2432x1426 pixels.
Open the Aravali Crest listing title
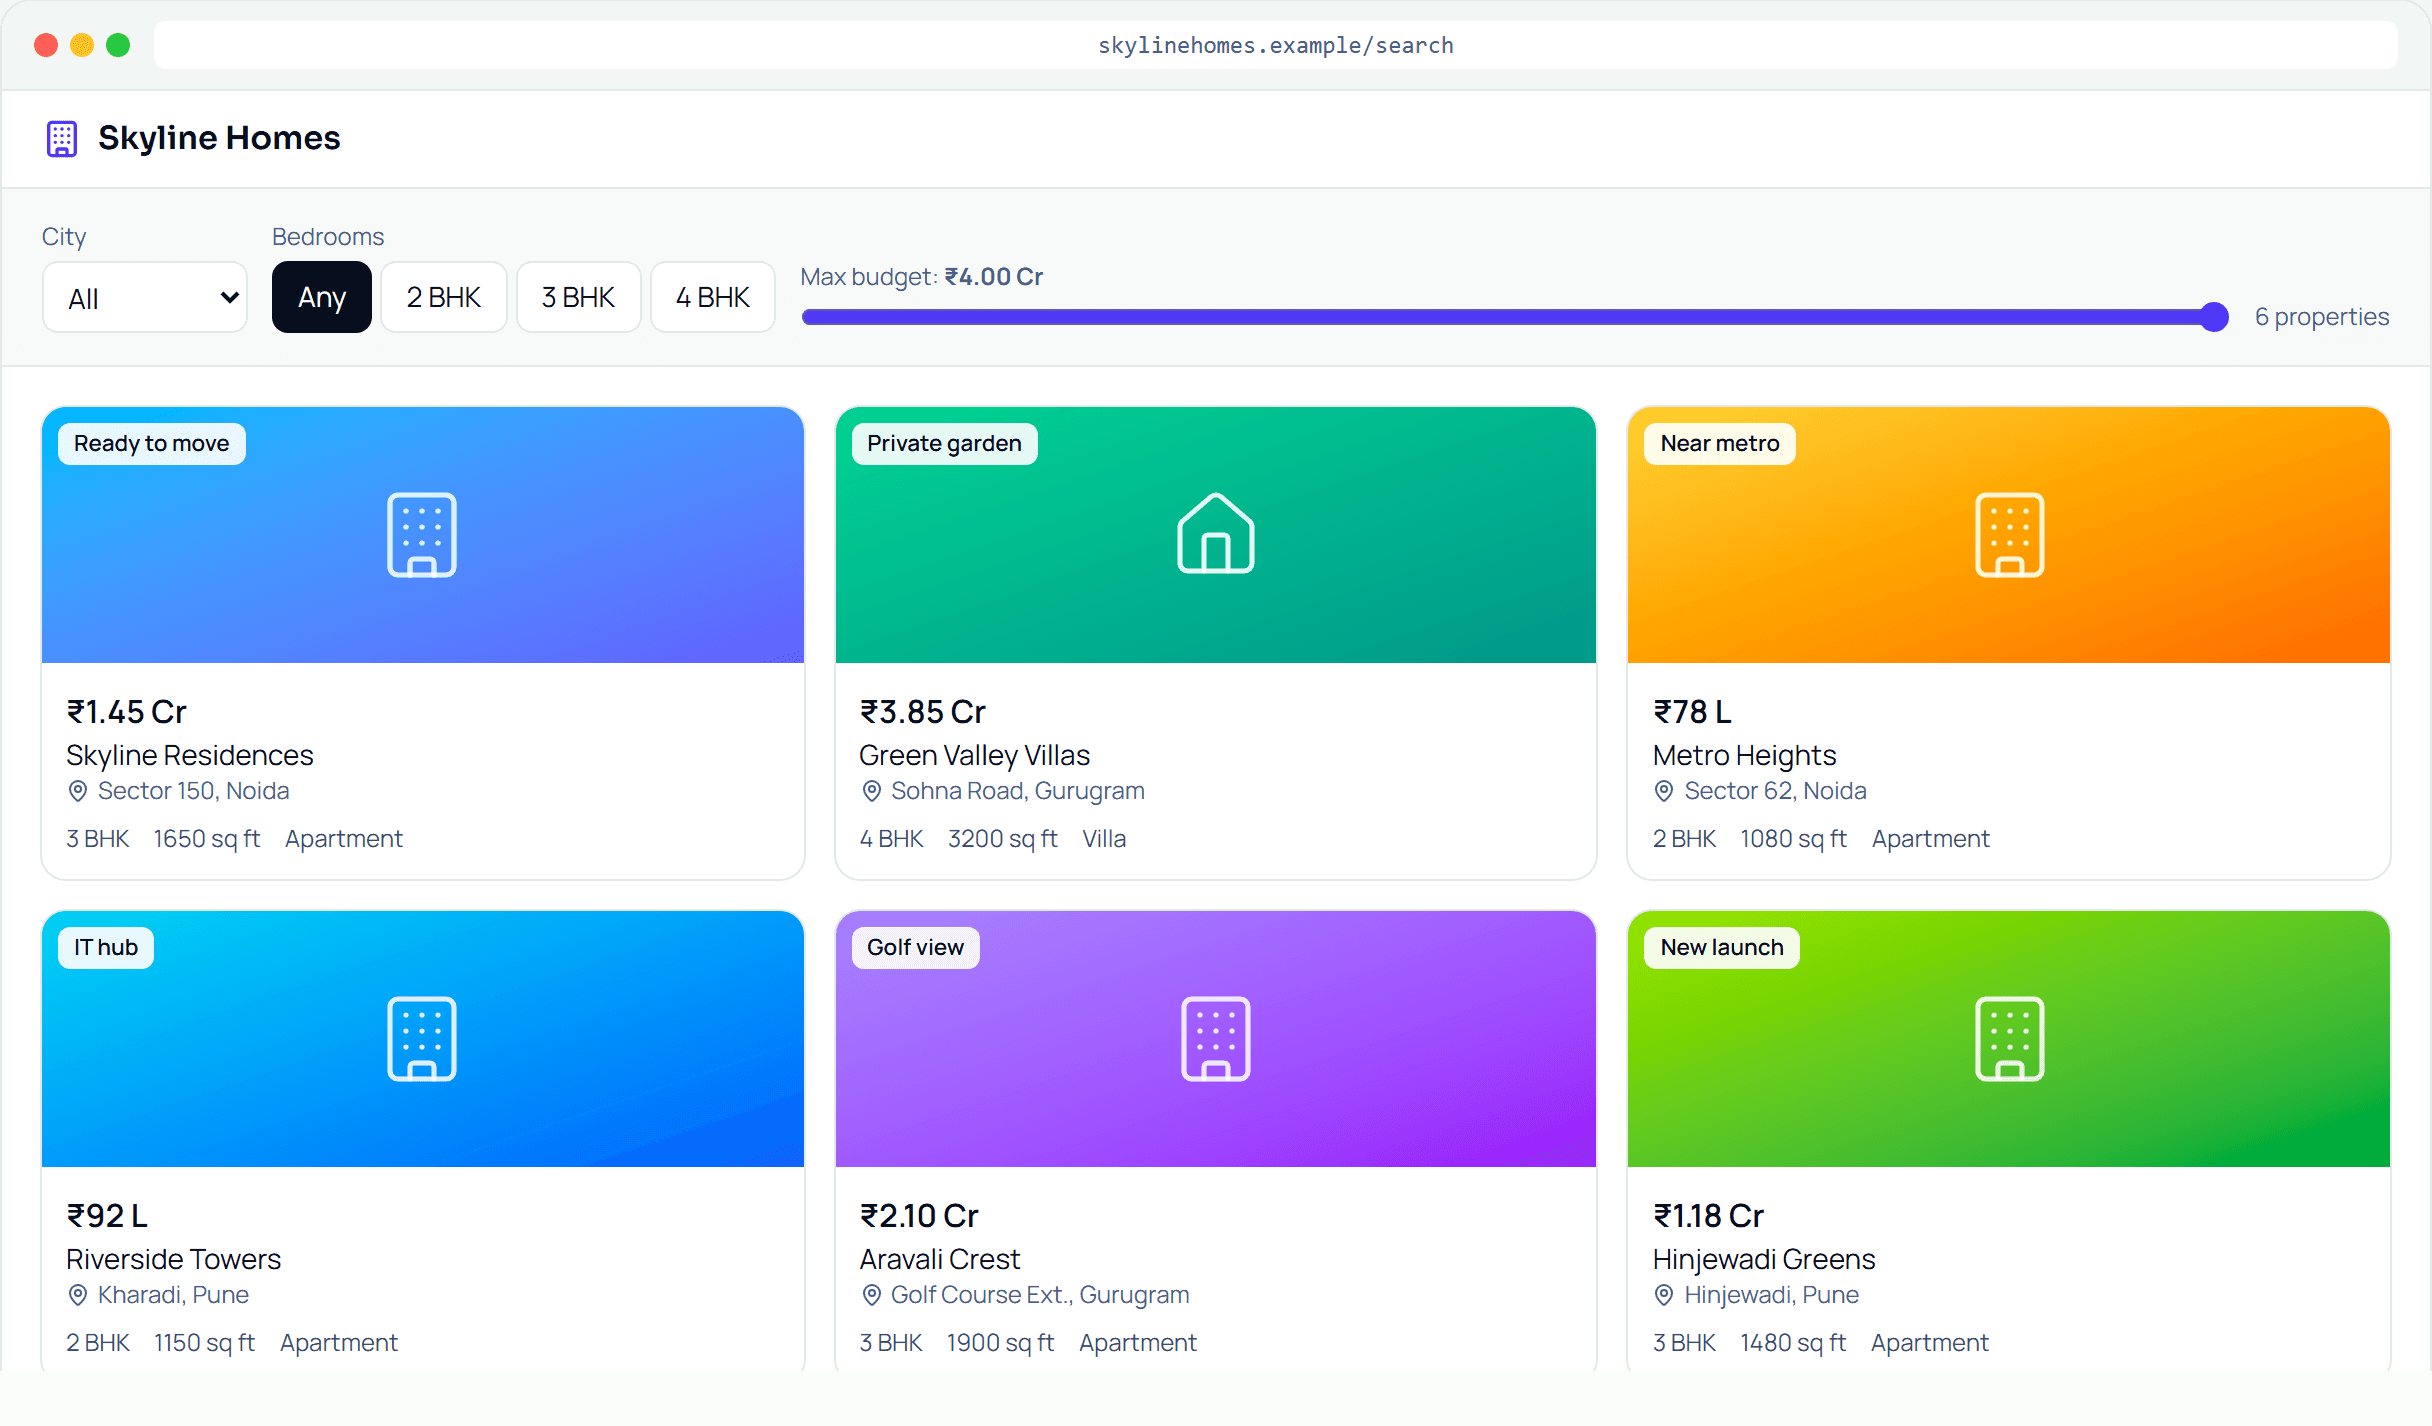(x=940, y=1259)
